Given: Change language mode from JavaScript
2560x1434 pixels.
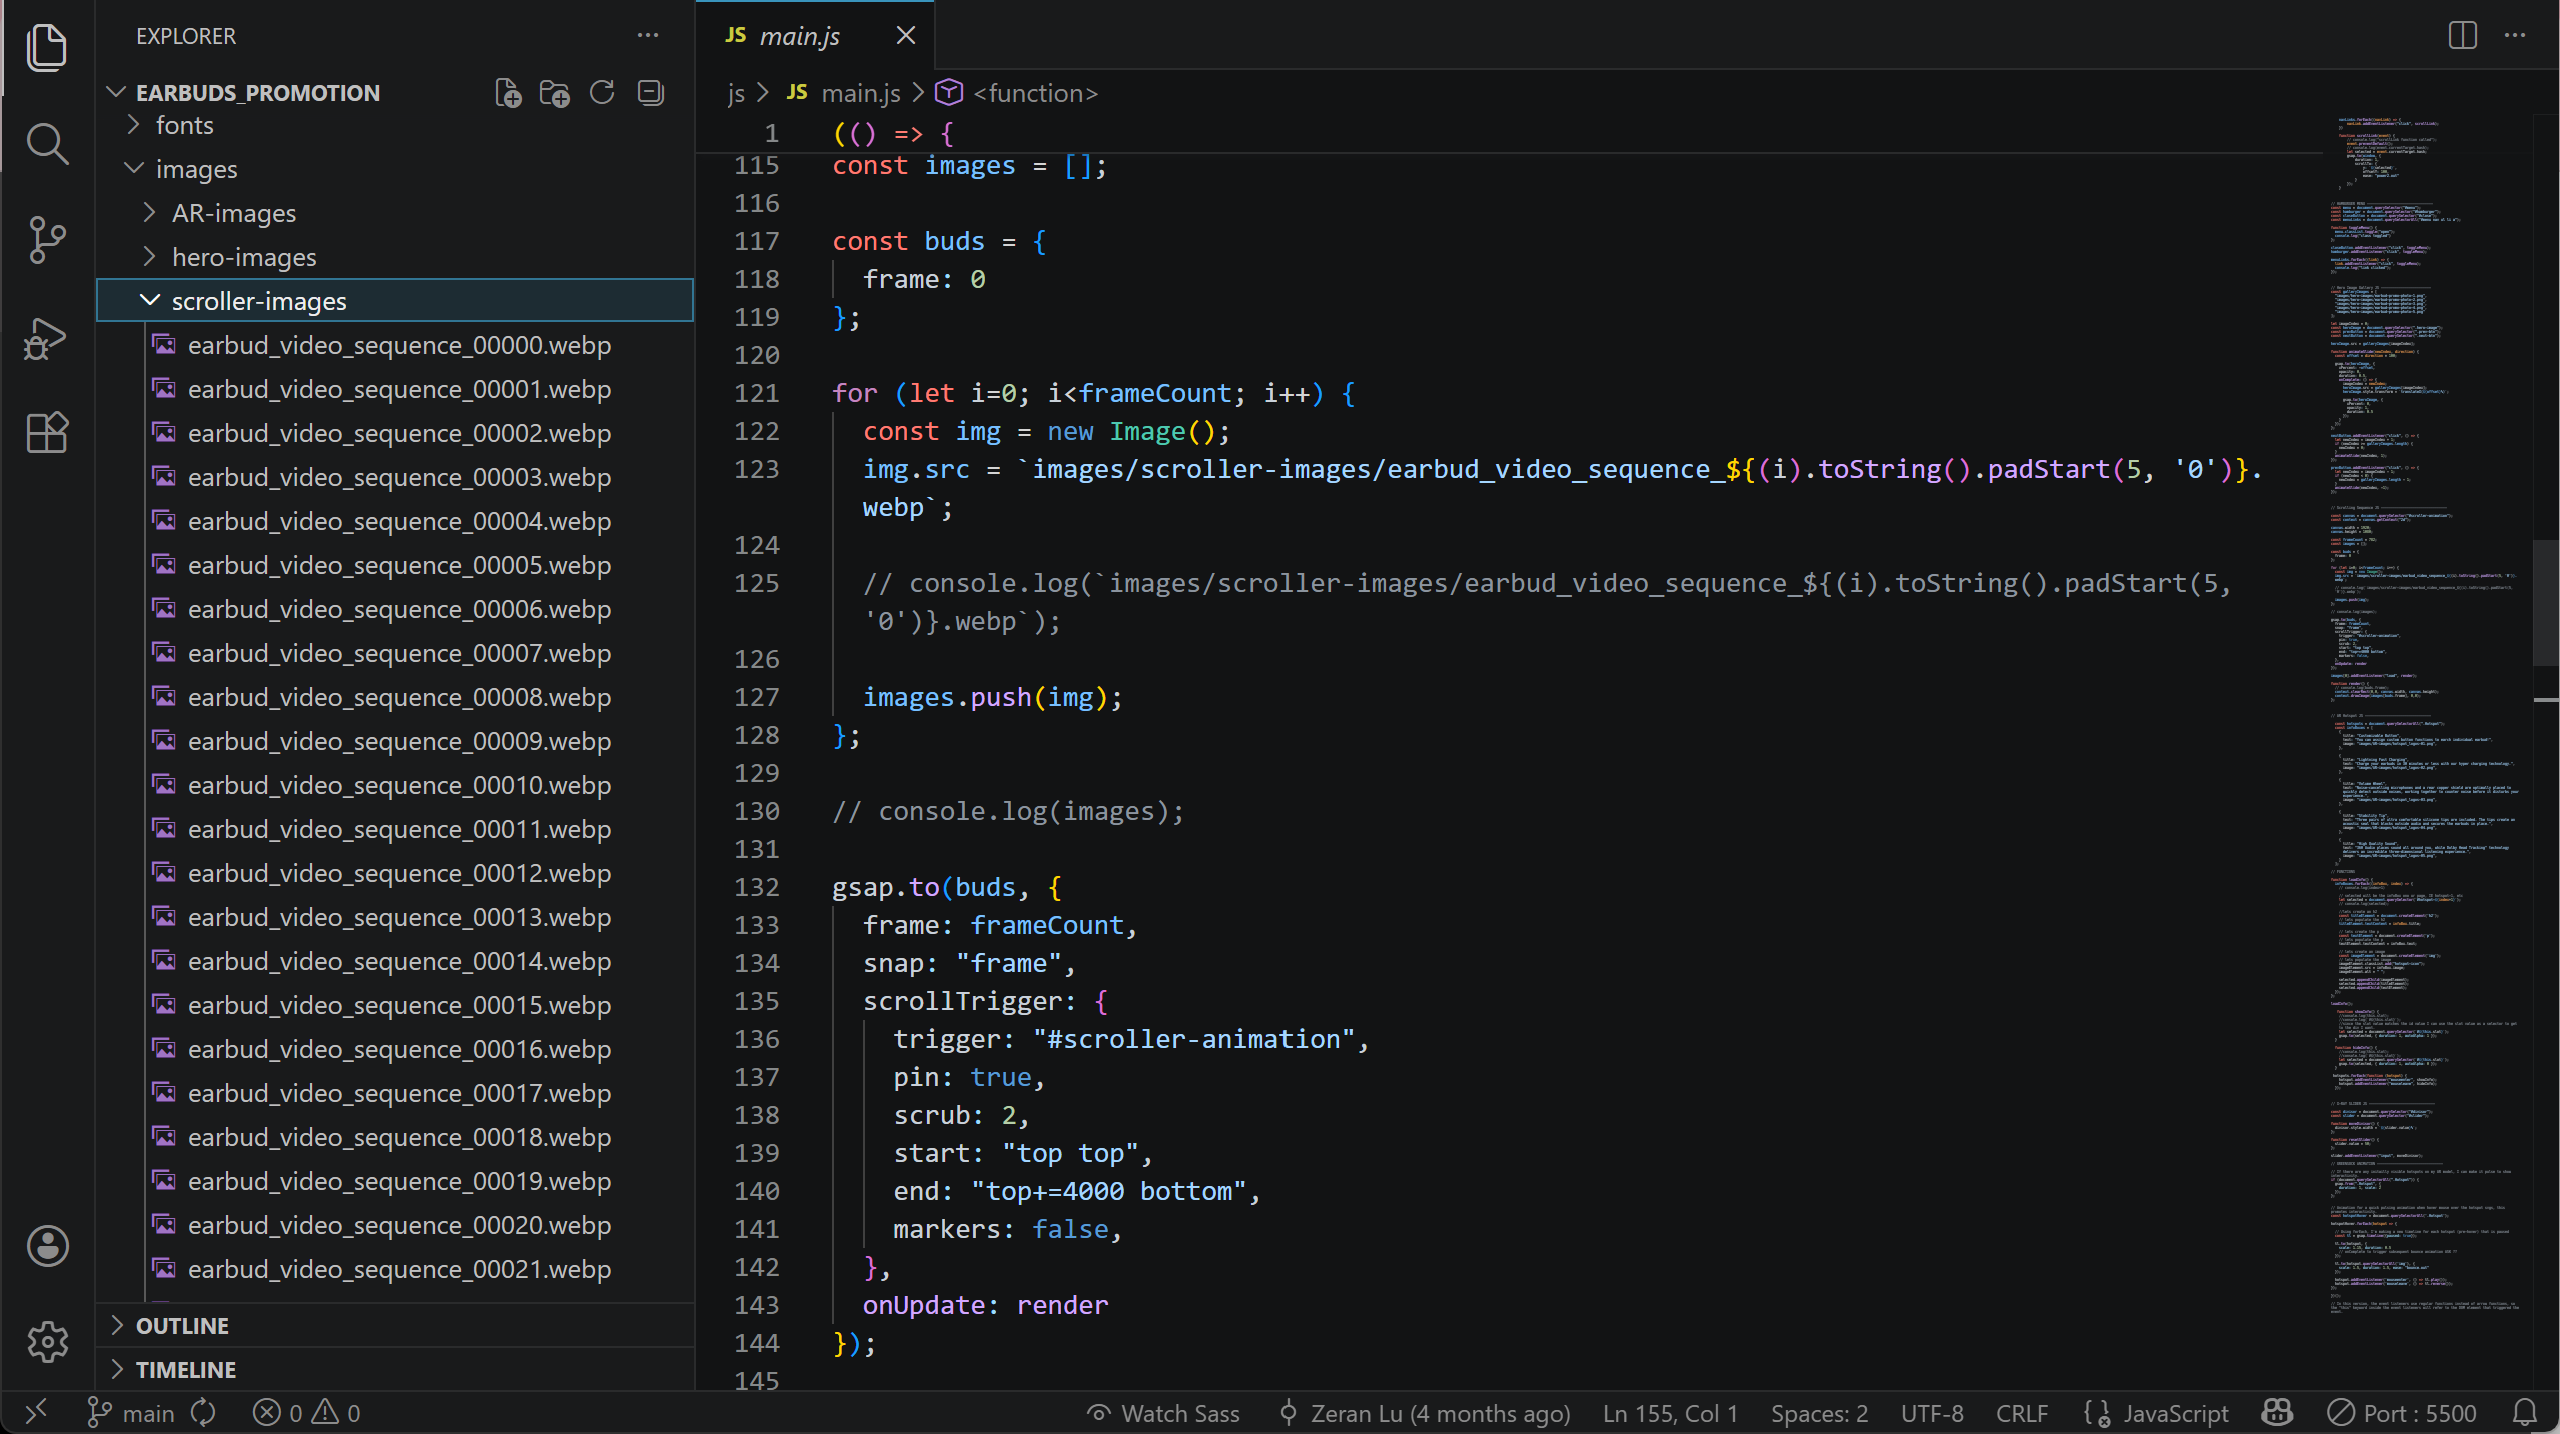Looking at the screenshot, I should [2175, 1413].
